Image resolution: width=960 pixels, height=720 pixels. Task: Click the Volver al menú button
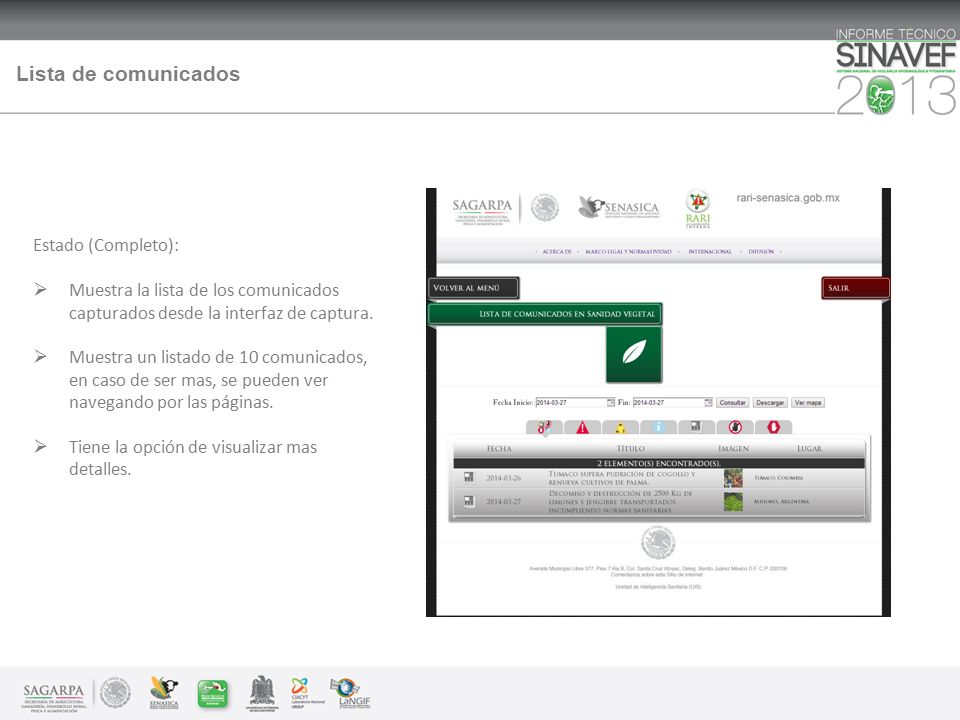point(474,288)
